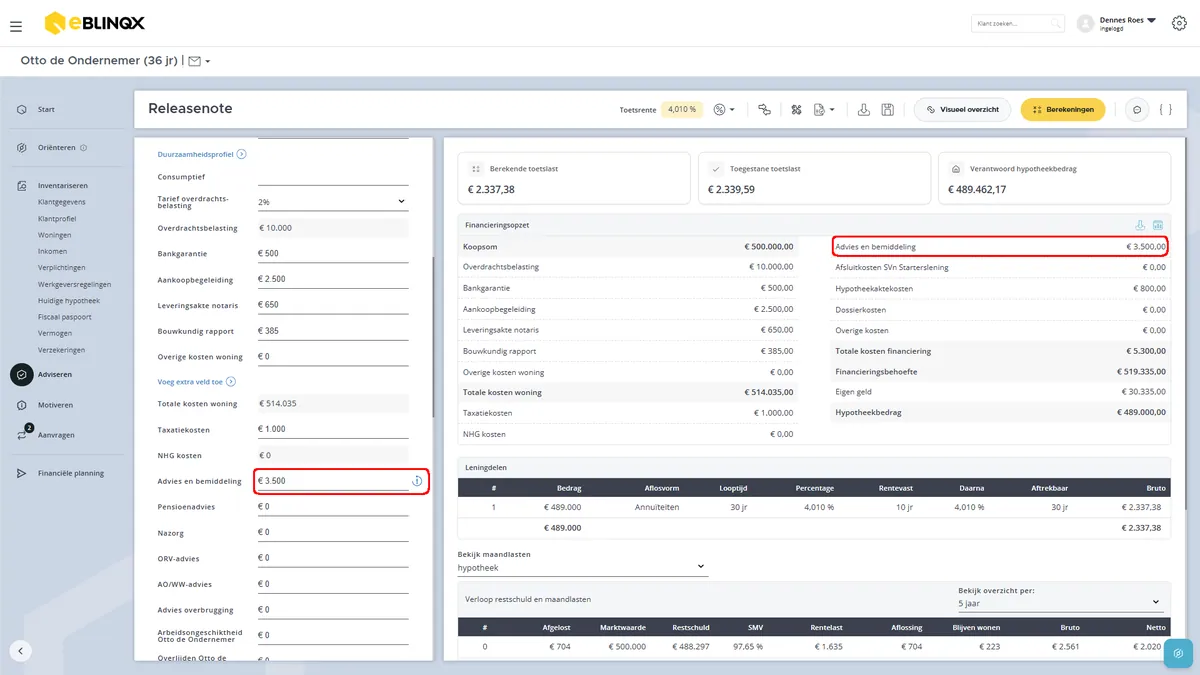Click the floating teal help button
The height and width of the screenshot is (675, 1200).
tap(1178, 653)
